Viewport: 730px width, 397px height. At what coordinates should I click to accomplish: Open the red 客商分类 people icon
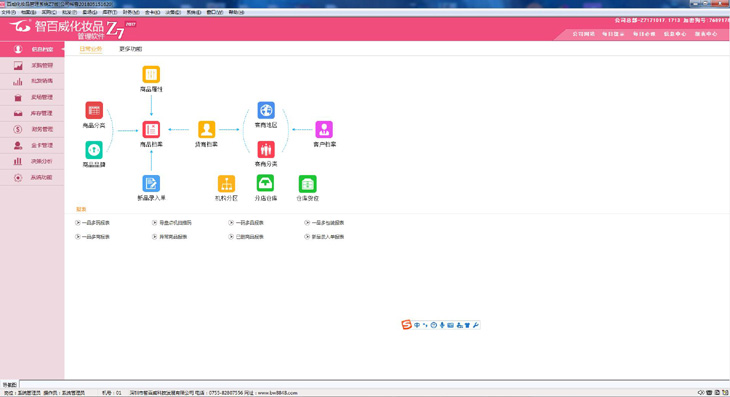click(266, 149)
